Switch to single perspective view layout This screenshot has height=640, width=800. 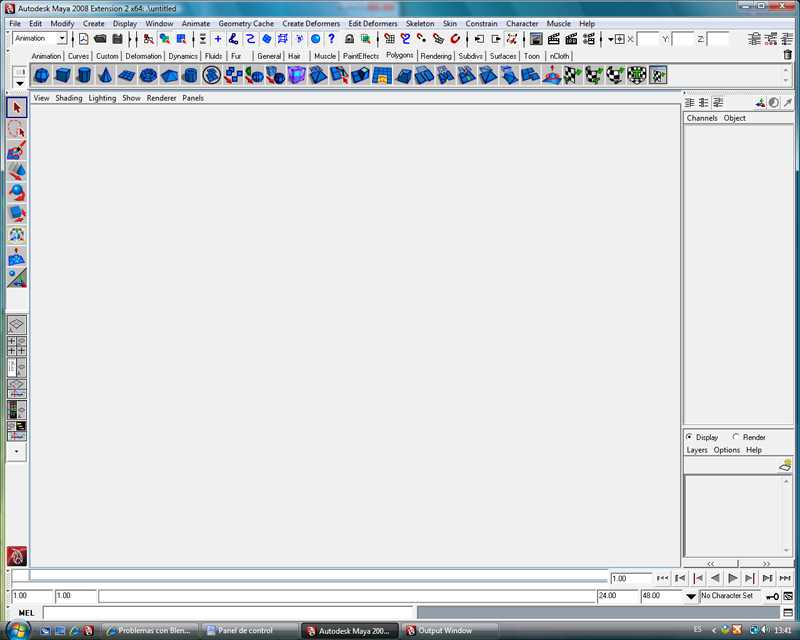click(17, 325)
